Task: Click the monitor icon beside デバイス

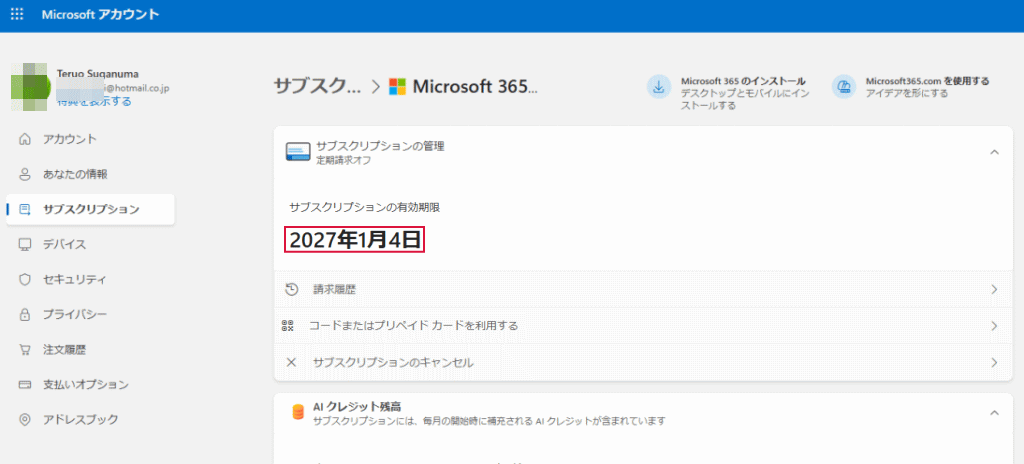Action: [x=25, y=245]
